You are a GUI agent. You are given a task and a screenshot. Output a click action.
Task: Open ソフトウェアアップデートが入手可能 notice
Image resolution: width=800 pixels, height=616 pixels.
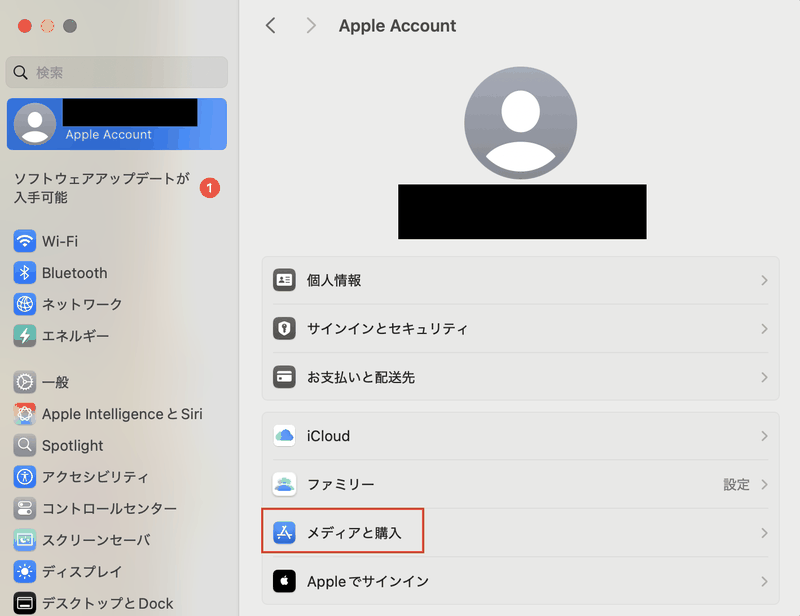click(102, 188)
